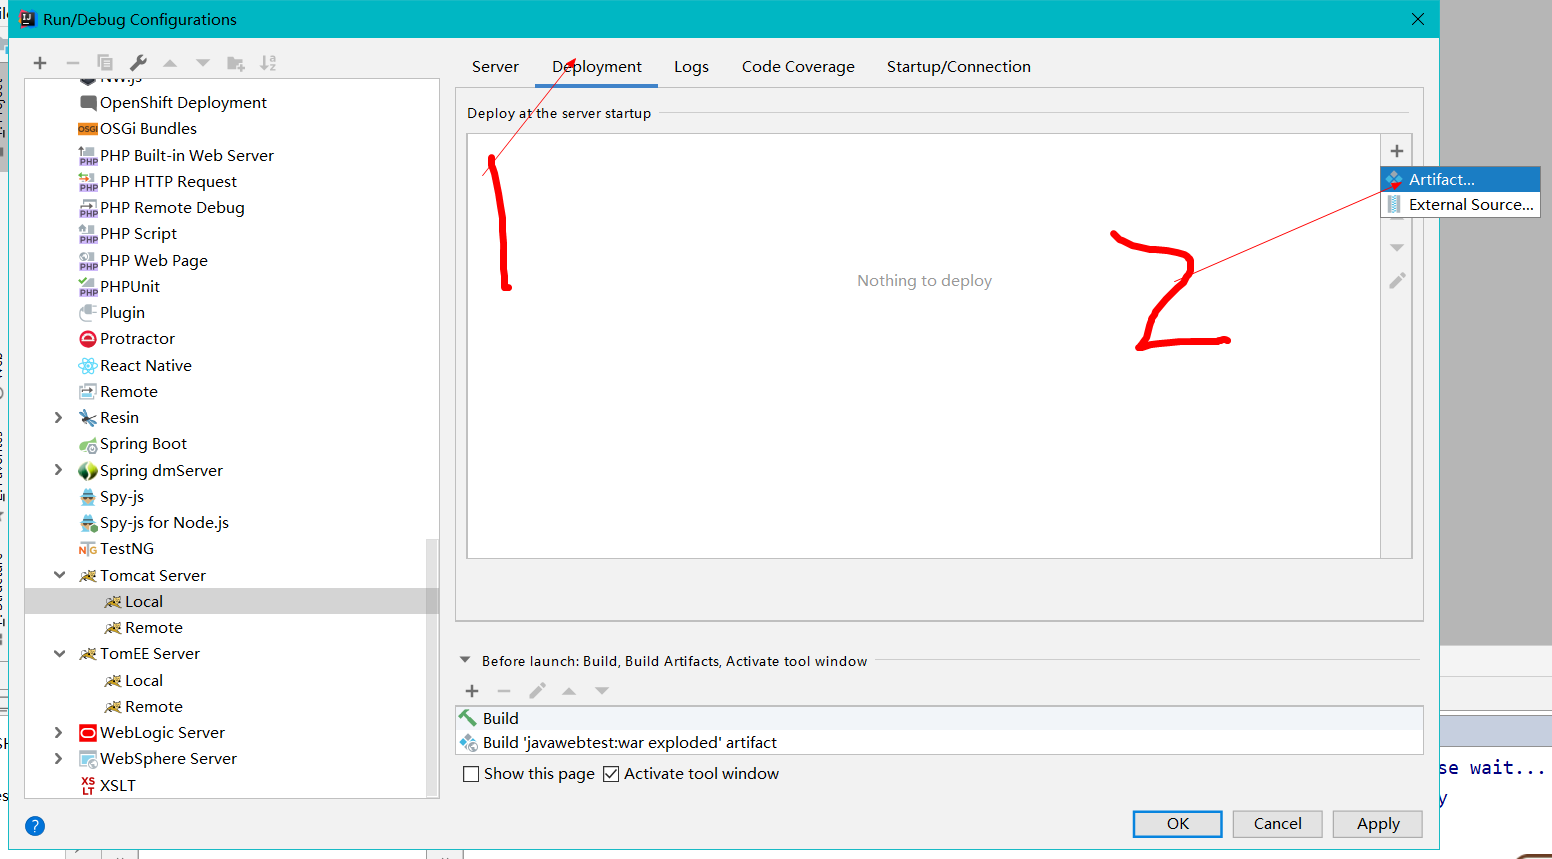
Task: Remove configuration with the minus icon
Action: pos(72,63)
